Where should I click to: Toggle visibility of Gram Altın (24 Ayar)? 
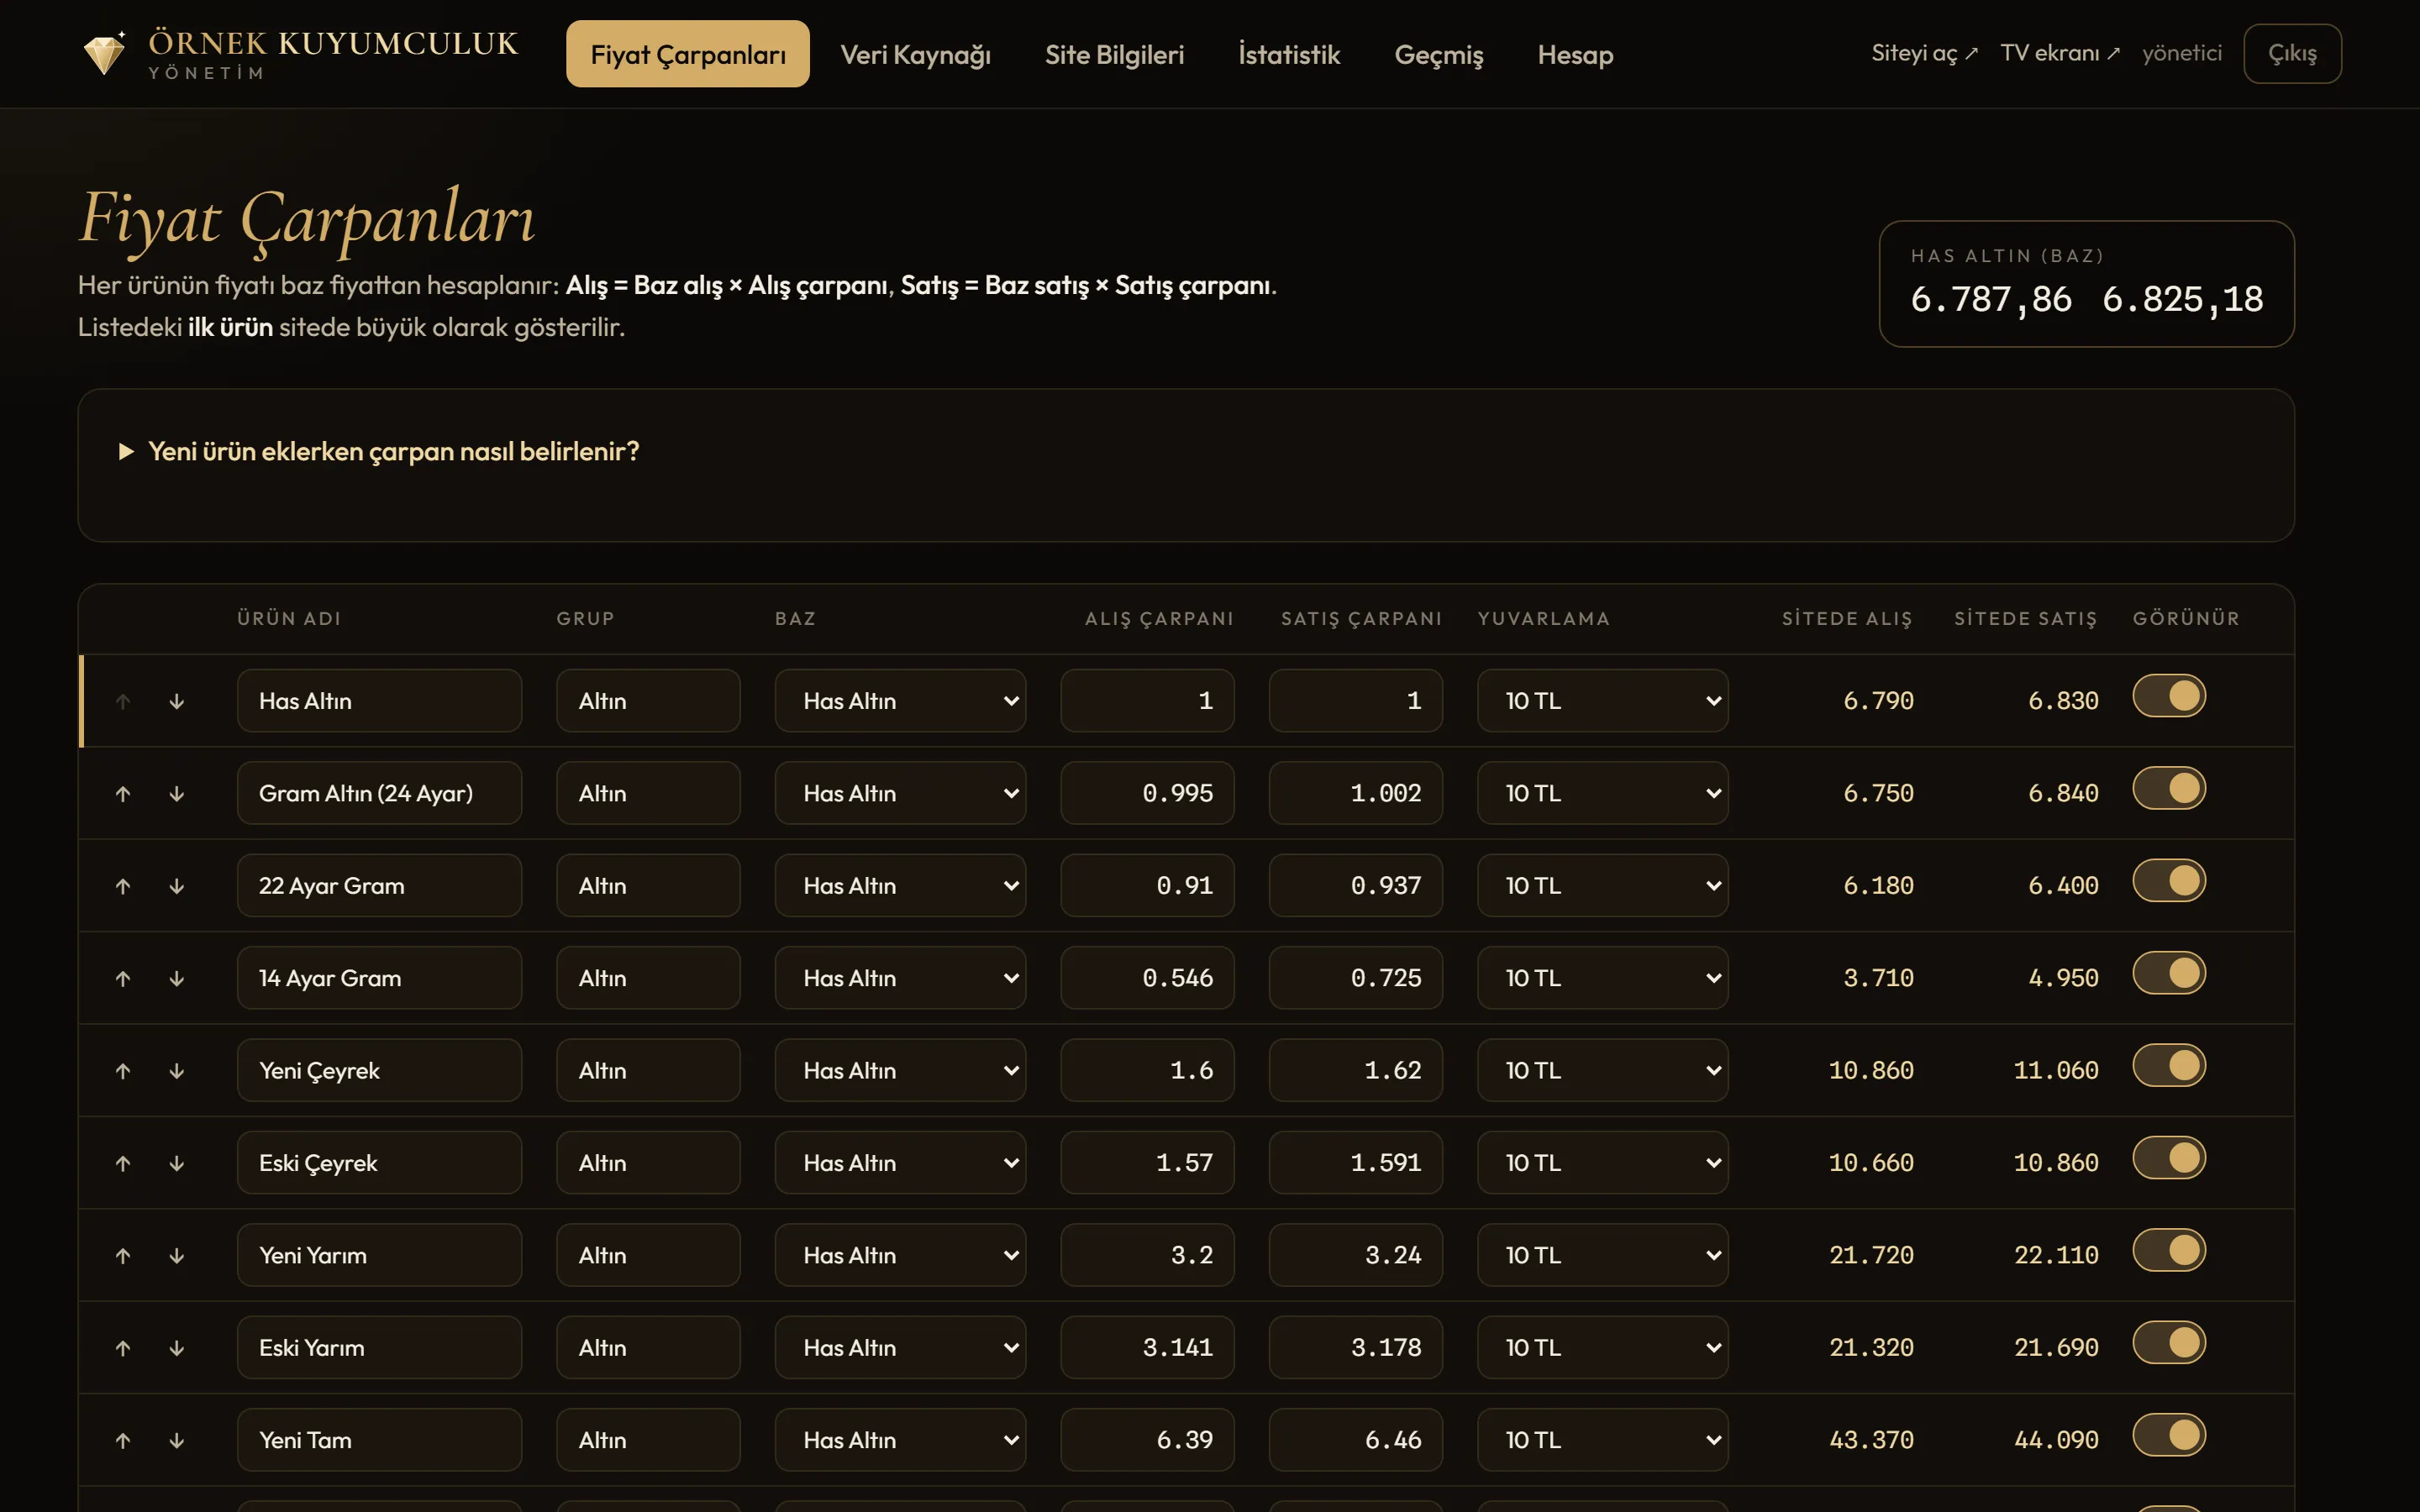2169,788
